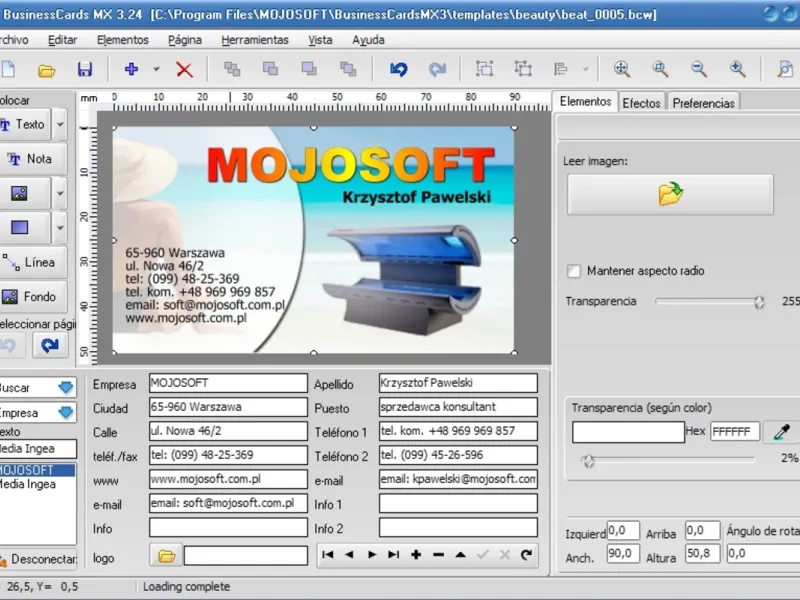Open the Vista menu

[x=320, y=40]
